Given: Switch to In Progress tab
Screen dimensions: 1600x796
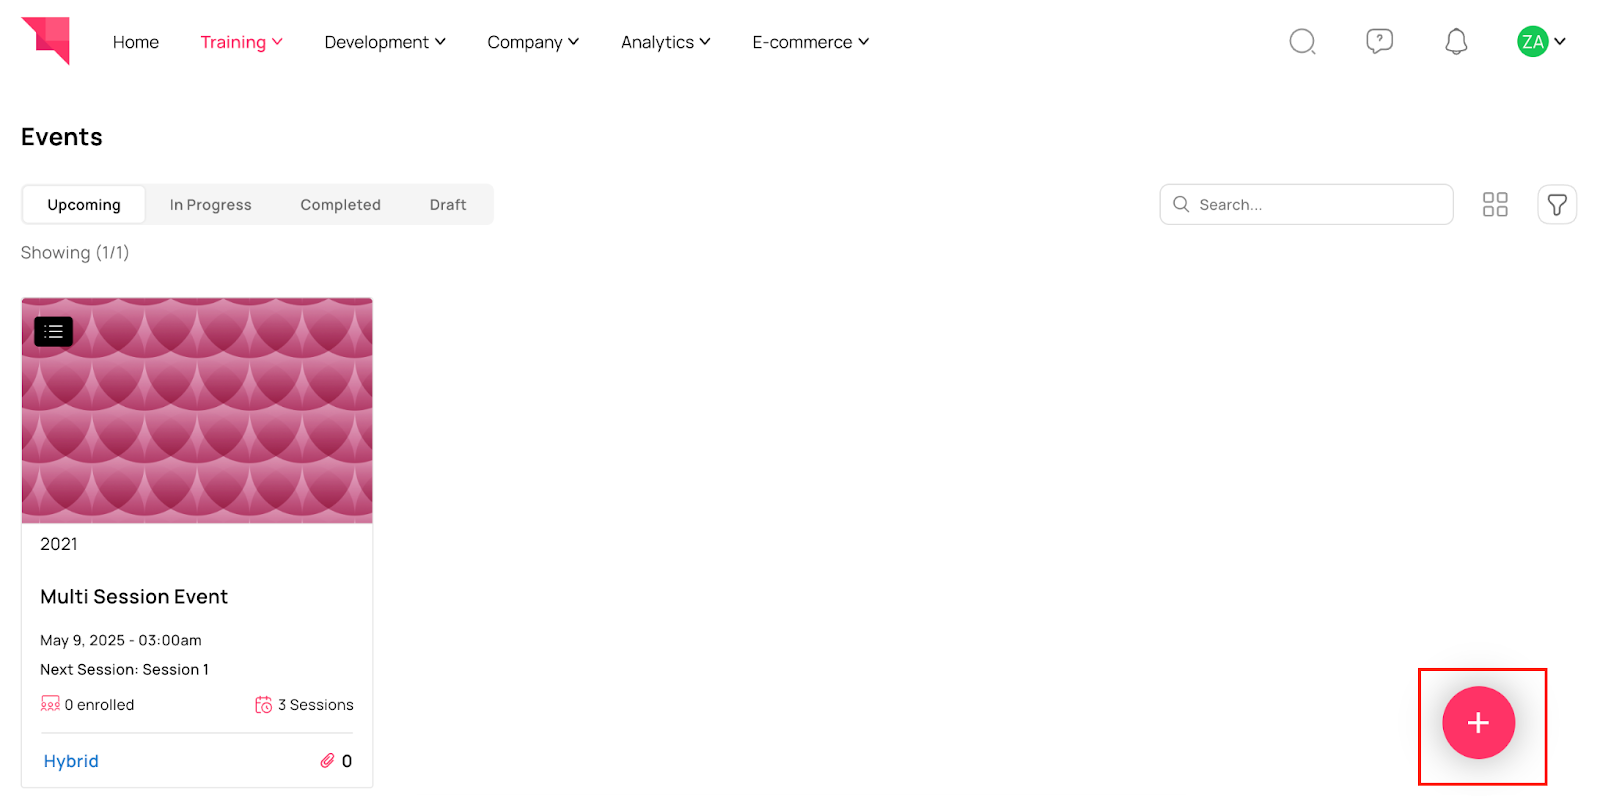Looking at the screenshot, I should pos(210,204).
